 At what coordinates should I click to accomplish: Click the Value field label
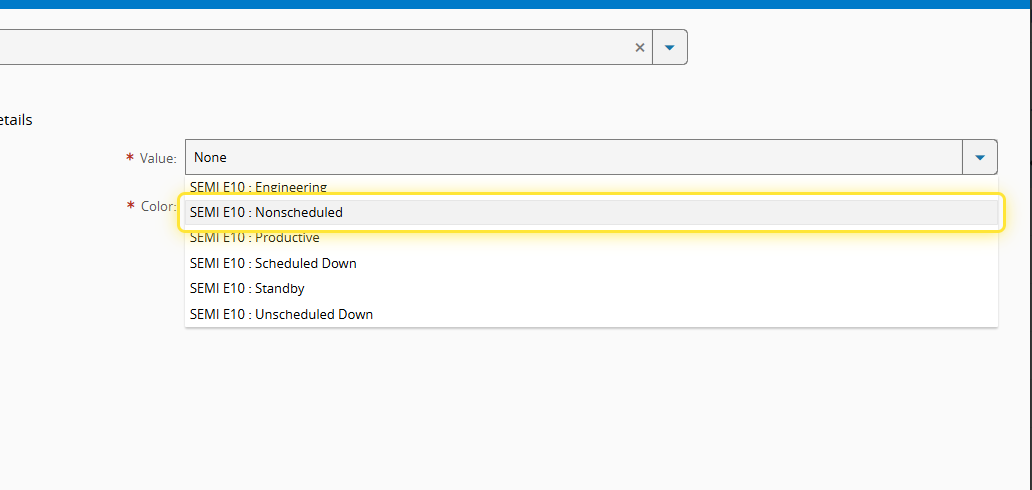tap(158, 158)
